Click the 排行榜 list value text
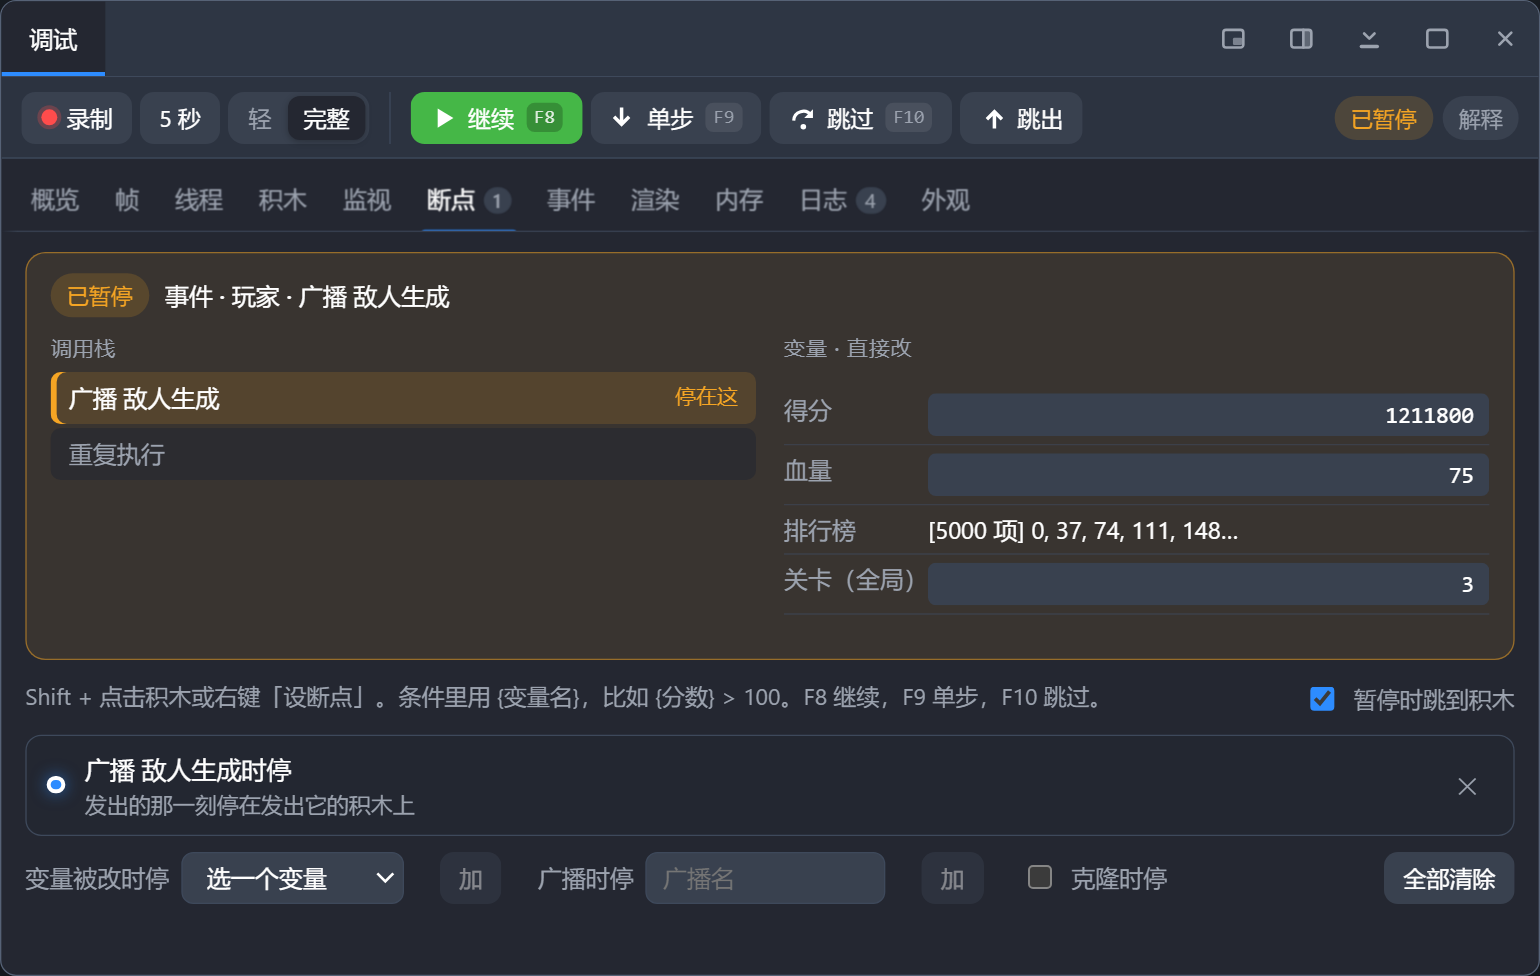The height and width of the screenshot is (976, 1540). (1083, 530)
